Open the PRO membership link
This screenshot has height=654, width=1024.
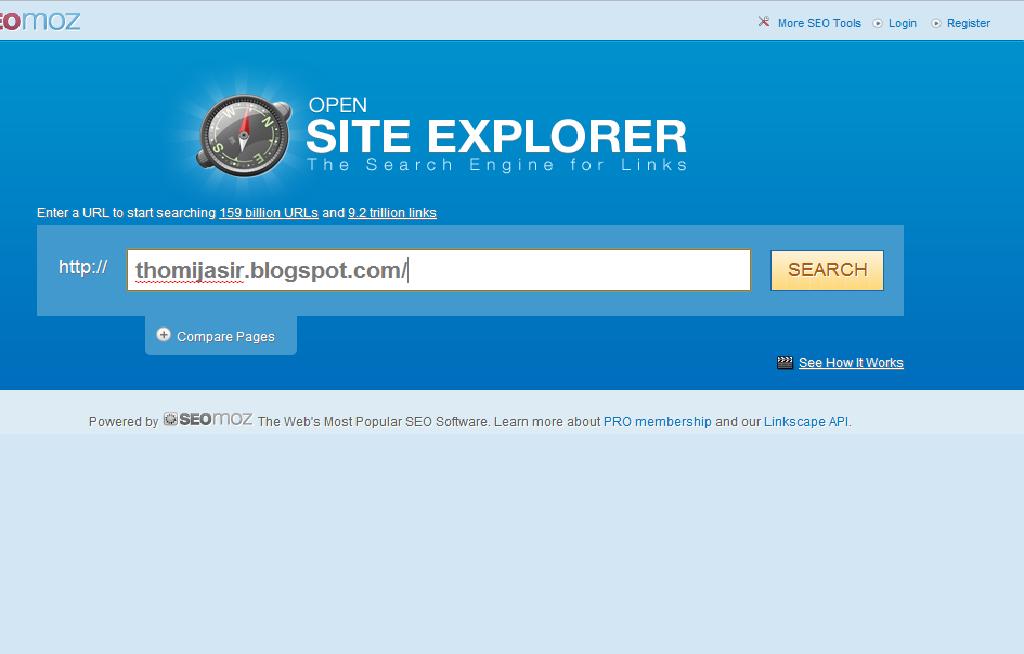pyautogui.click(x=657, y=422)
